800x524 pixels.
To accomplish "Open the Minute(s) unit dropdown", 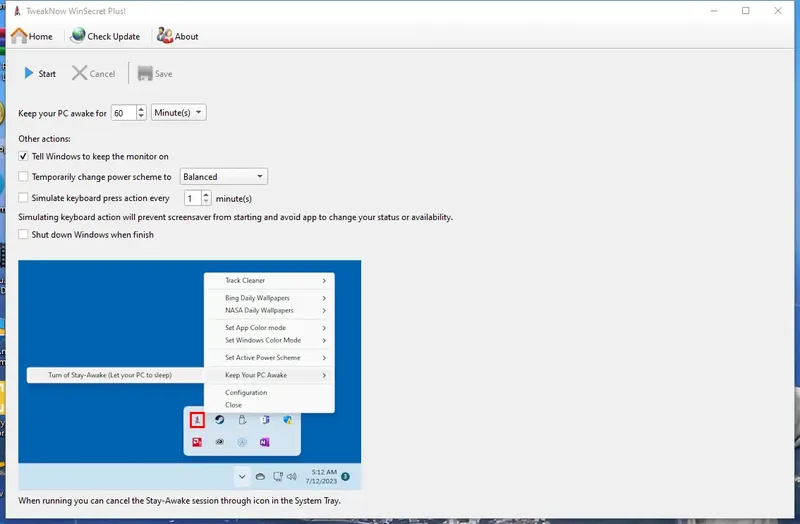I will (x=179, y=113).
